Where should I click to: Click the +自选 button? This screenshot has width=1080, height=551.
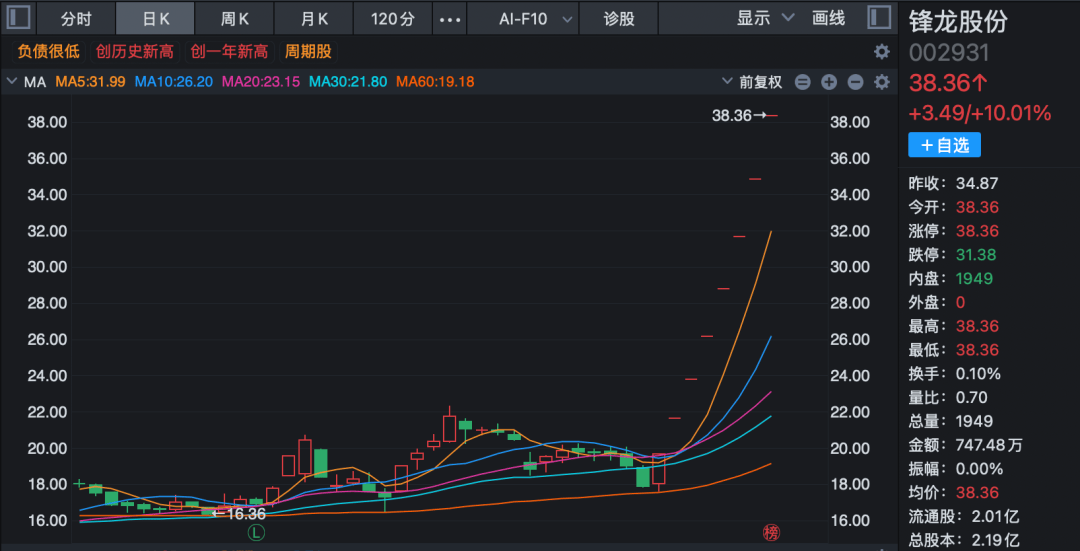944,145
